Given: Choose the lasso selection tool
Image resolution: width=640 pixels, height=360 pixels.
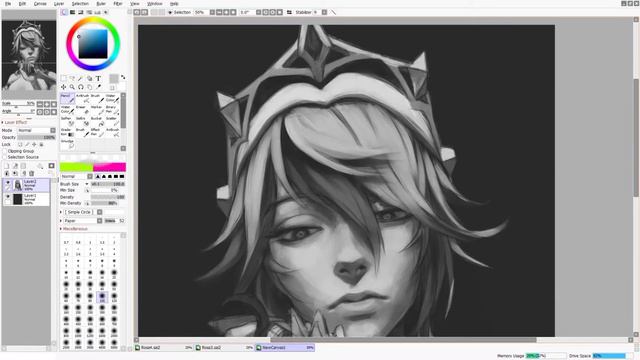Looking at the screenshot, I should pos(72,78).
